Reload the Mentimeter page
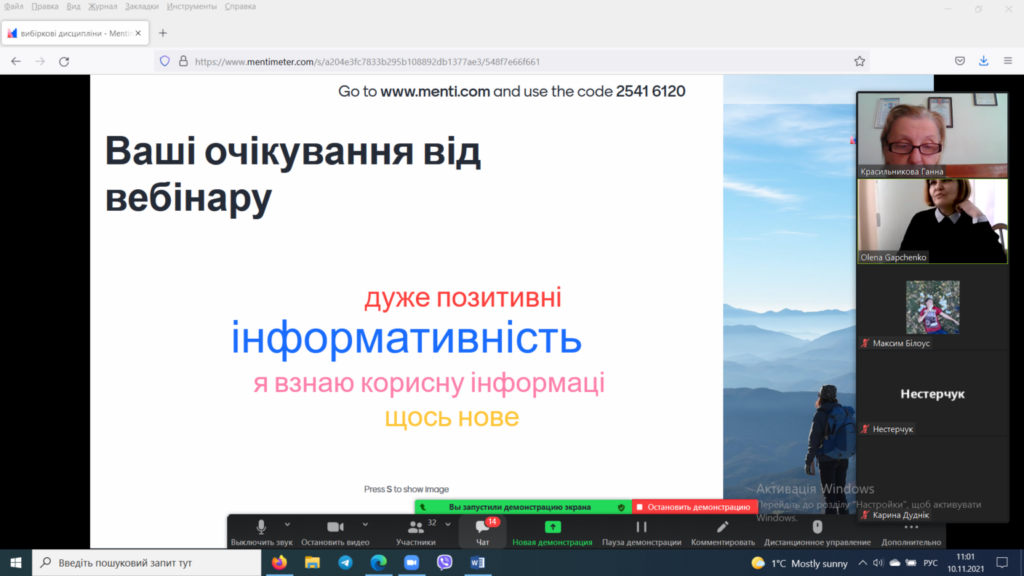This screenshot has width=1024, height=576. click(64, 61)
